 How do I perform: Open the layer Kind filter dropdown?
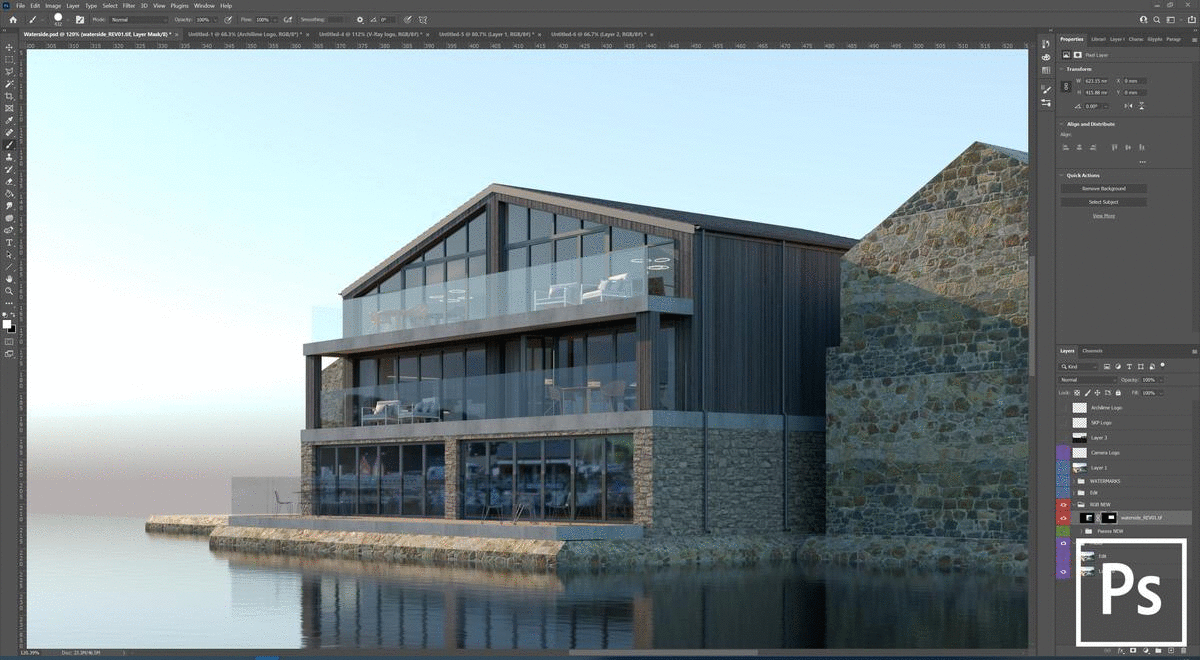tap(1079, 367)
